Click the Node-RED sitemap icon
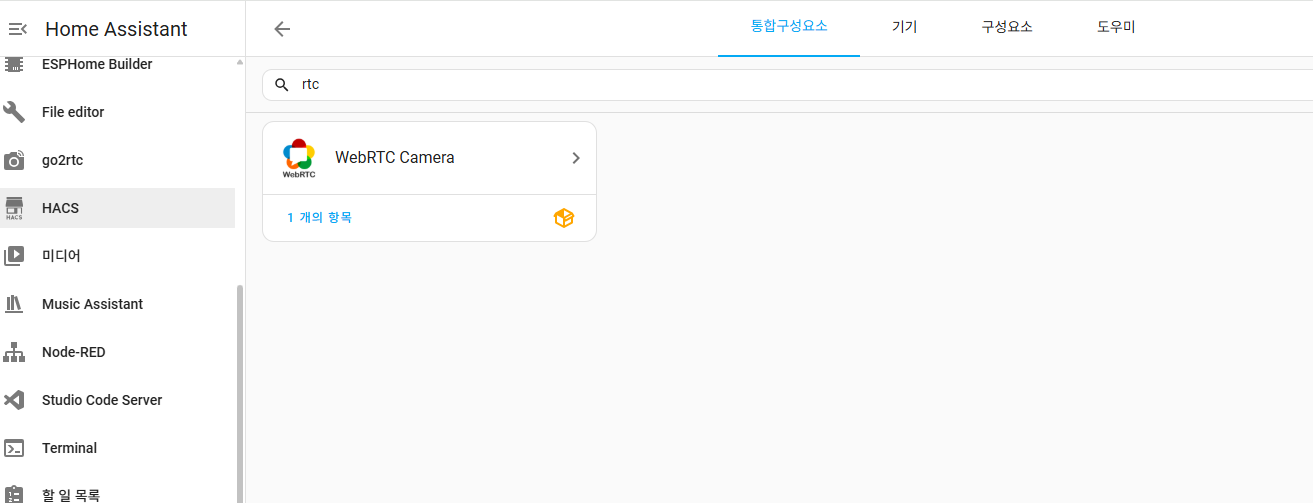Screen dimensions: 1313x503 point(14,352)
